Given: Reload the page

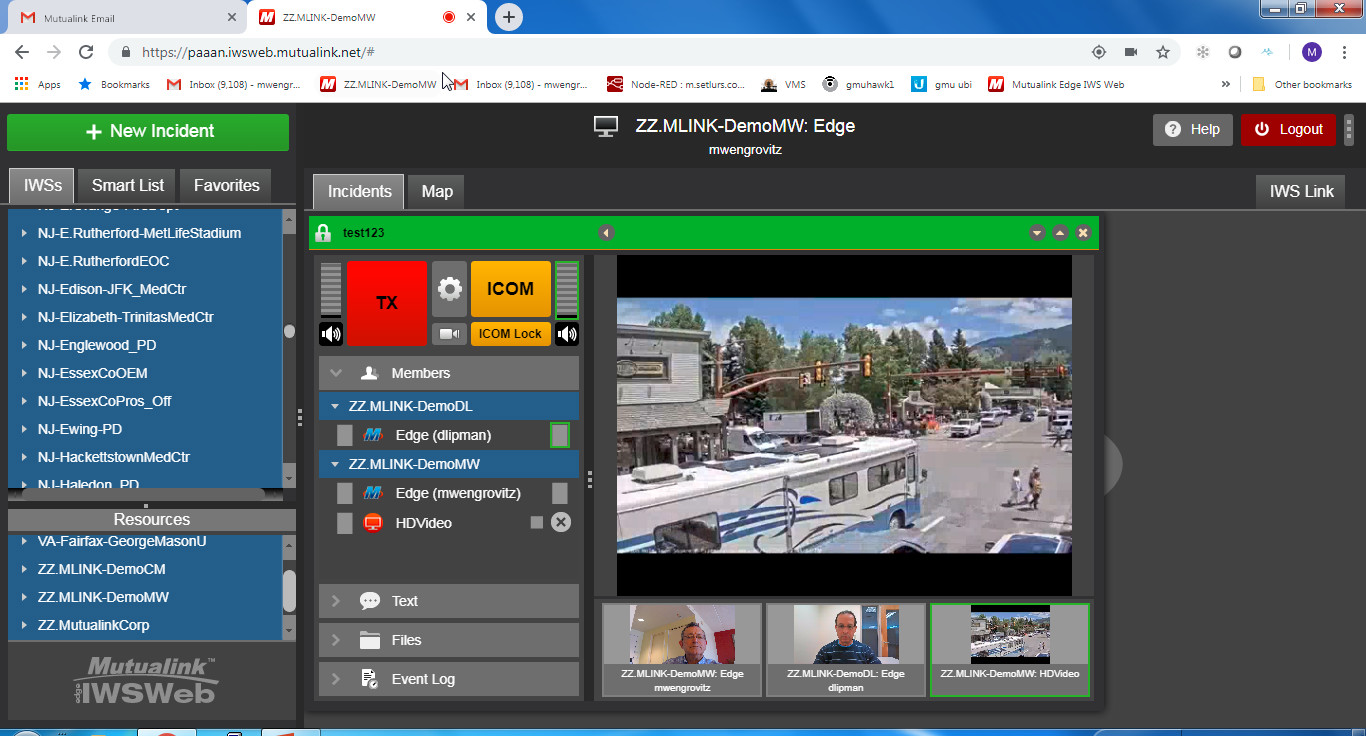Looking at the screenshot, I should (86, 52).
